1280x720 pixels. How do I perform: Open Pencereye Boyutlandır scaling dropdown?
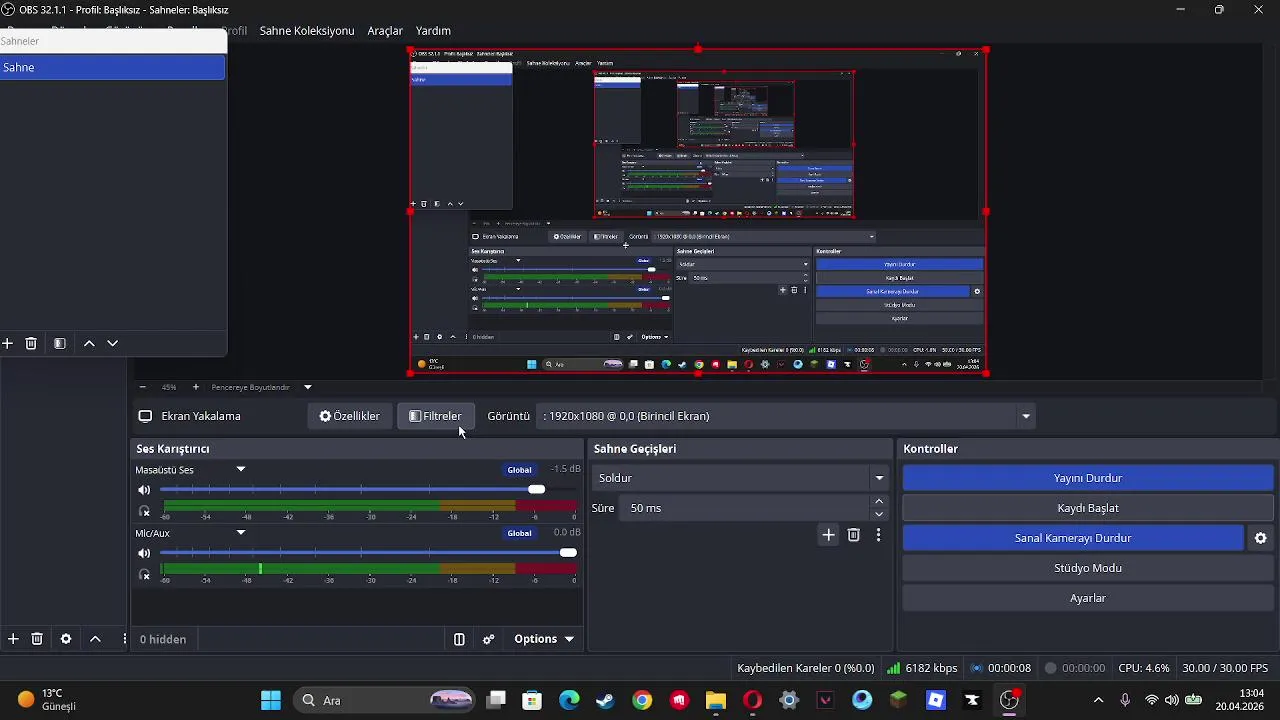(308, 387)
